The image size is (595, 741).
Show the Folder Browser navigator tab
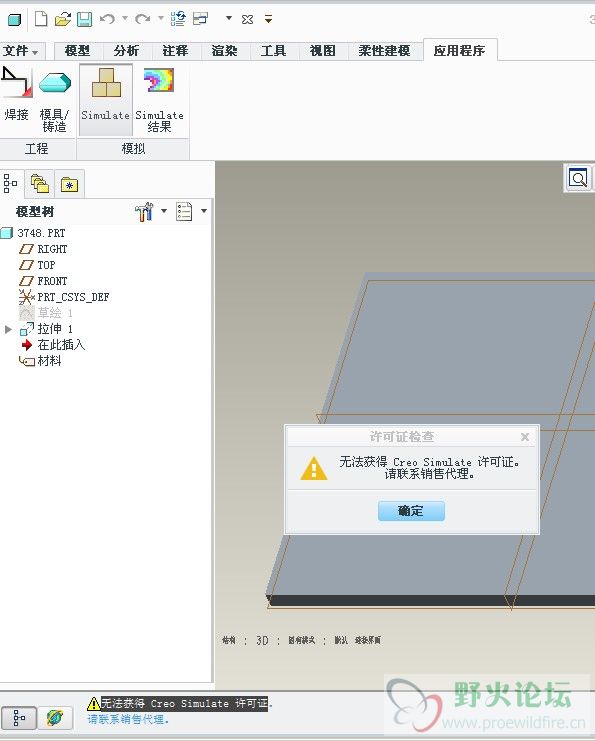pos(40,183)
